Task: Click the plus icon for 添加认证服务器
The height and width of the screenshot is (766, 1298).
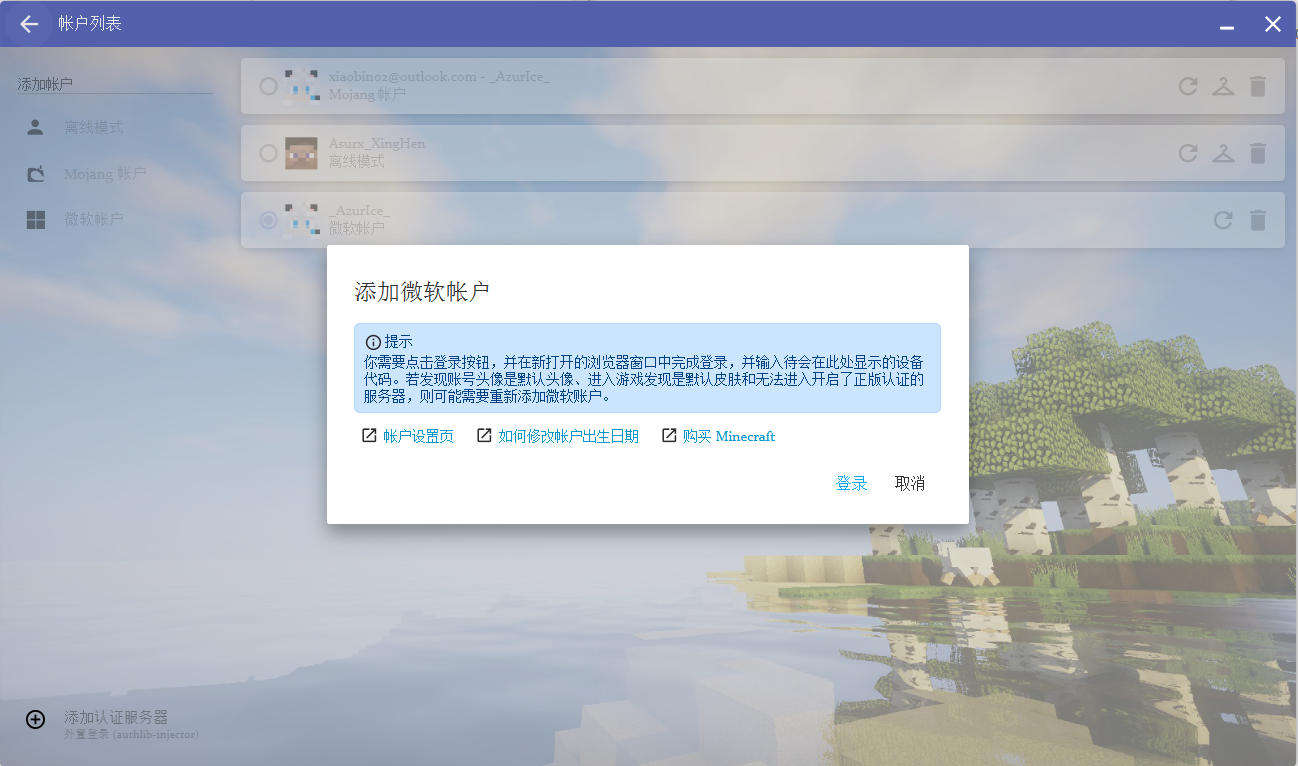Action: coord(35,719)
